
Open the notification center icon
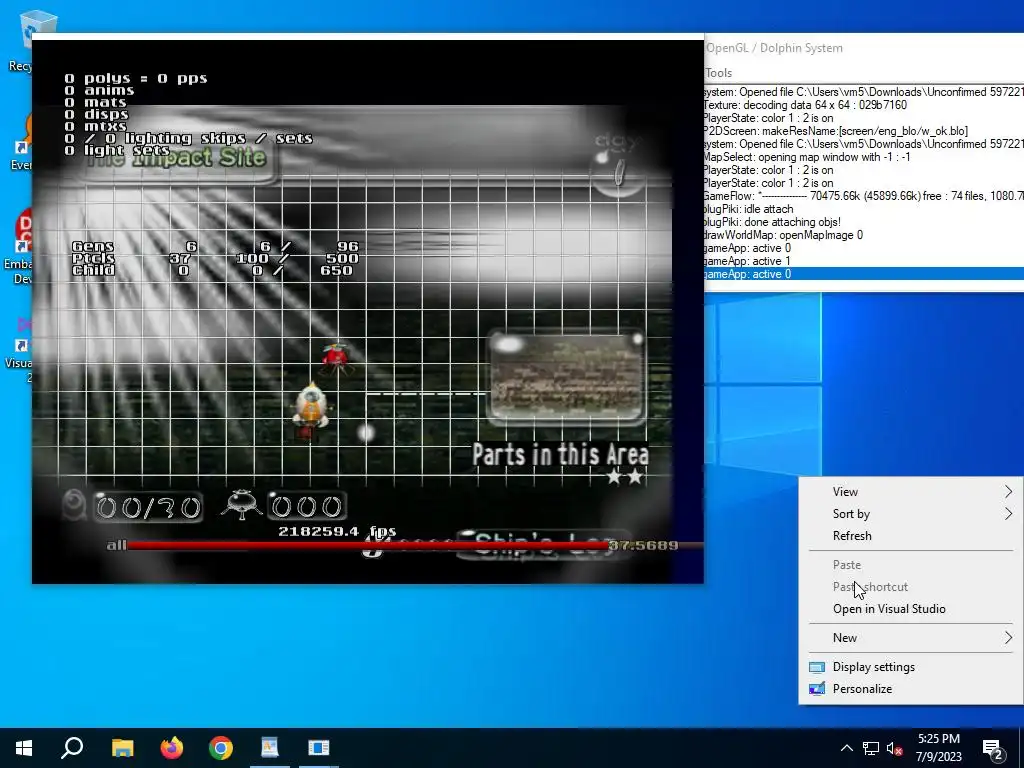click(x=993, y=748)
